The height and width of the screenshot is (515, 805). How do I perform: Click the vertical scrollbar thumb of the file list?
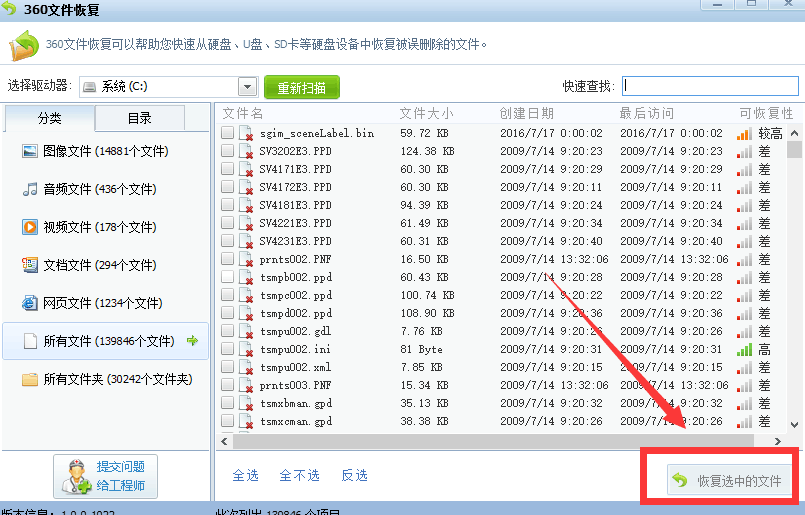(794, 149)
